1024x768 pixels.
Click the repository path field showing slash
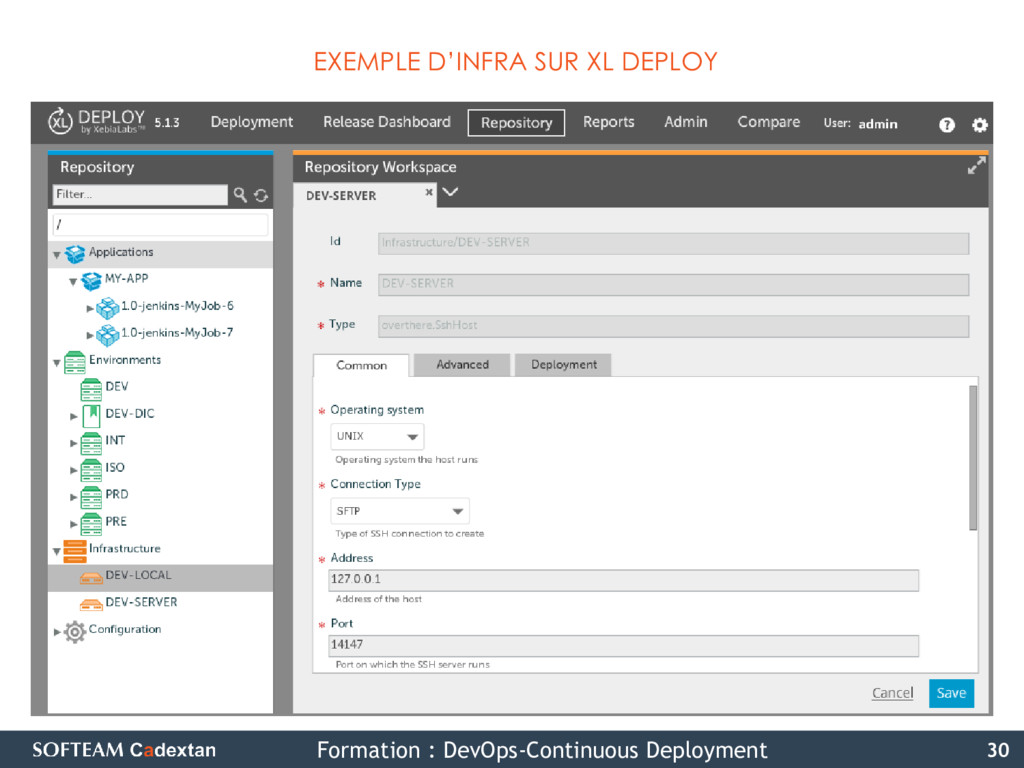coord(160,225)
